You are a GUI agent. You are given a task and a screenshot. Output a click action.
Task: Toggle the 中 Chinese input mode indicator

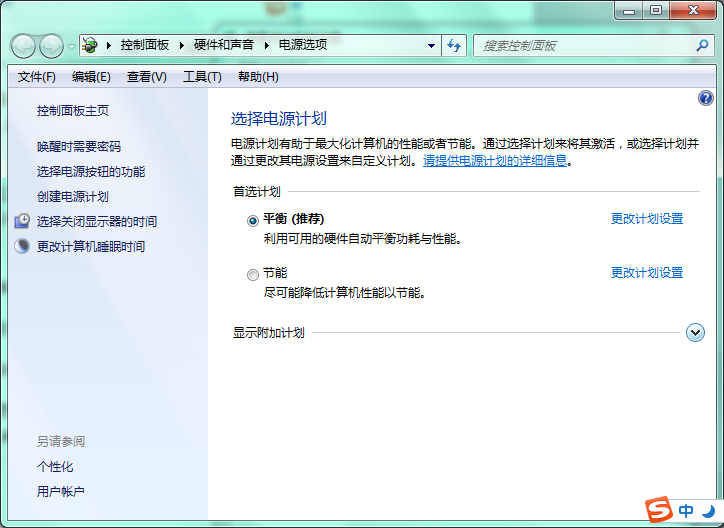686,510
